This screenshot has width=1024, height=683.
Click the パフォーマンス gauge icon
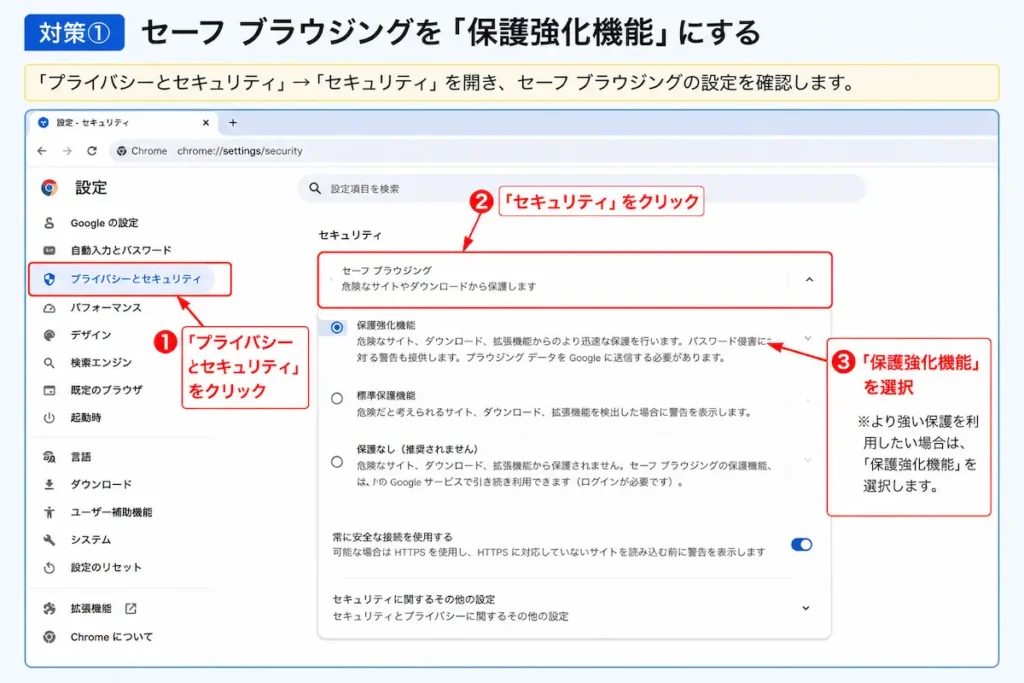point(49,308)
